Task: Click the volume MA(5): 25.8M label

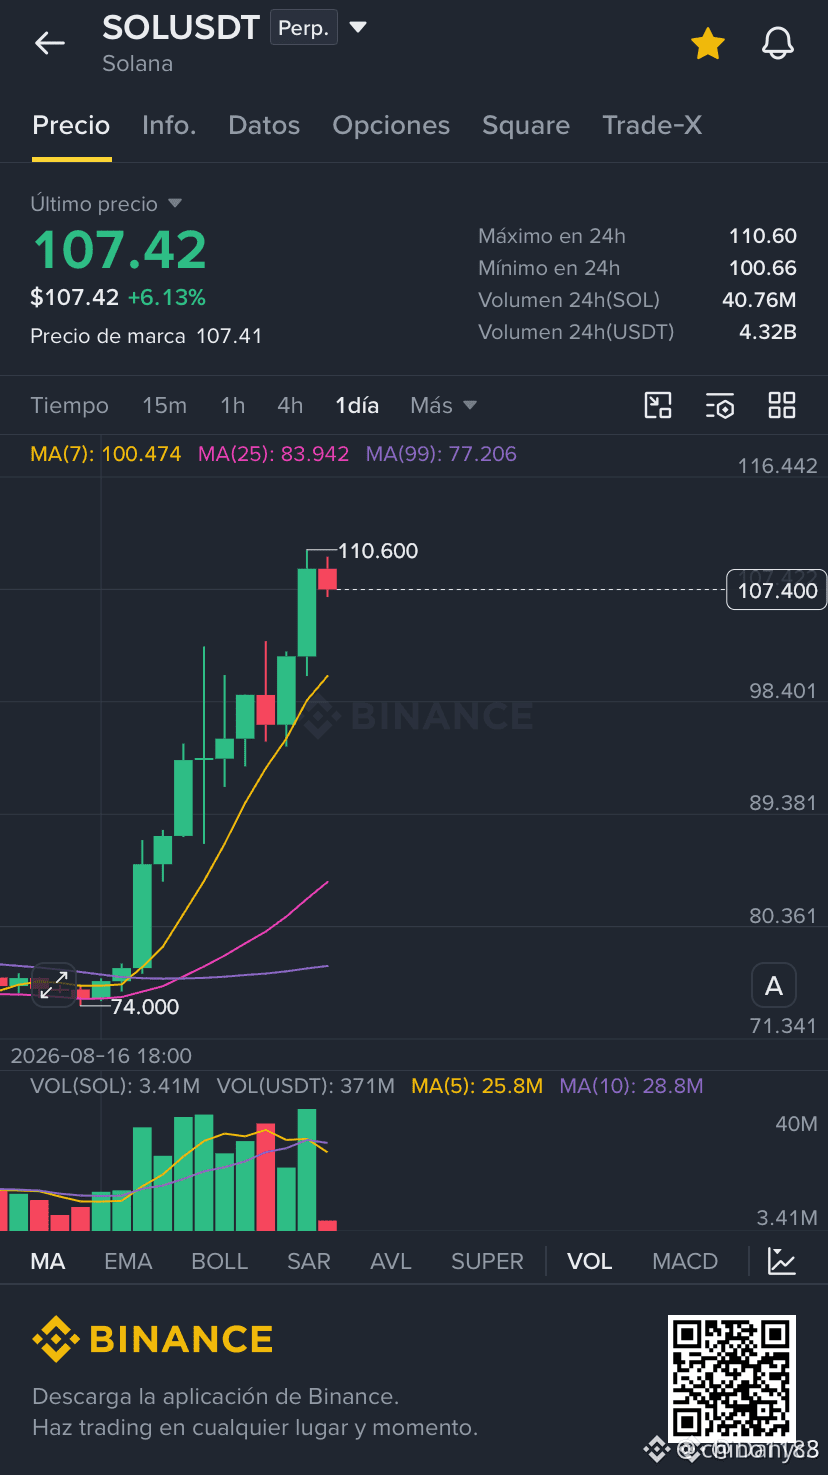Action: coord(477,1086)
